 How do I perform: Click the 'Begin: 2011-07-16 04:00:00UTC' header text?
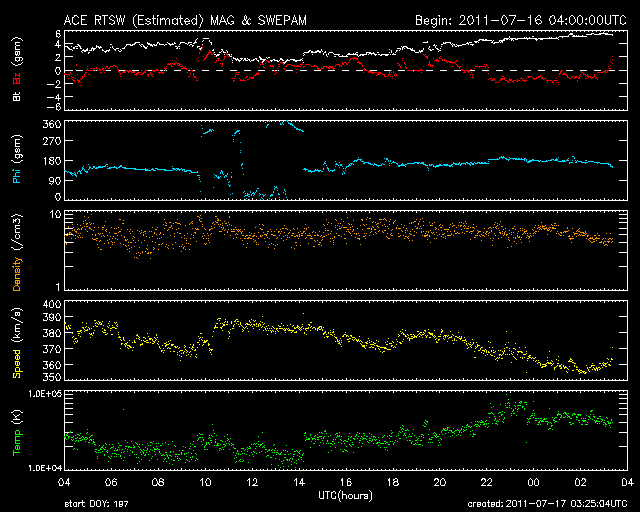(521, 20)
